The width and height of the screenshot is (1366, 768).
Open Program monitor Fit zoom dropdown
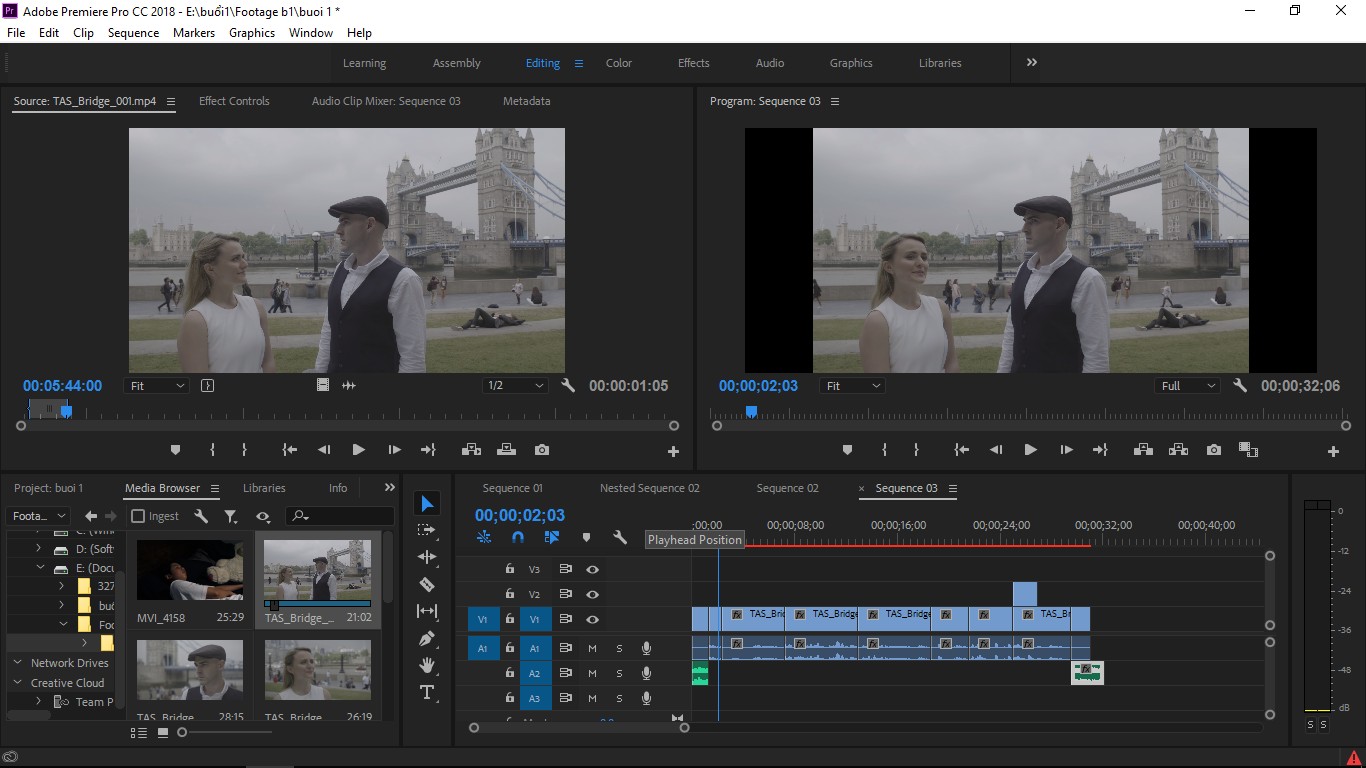[x=852, y=386]
